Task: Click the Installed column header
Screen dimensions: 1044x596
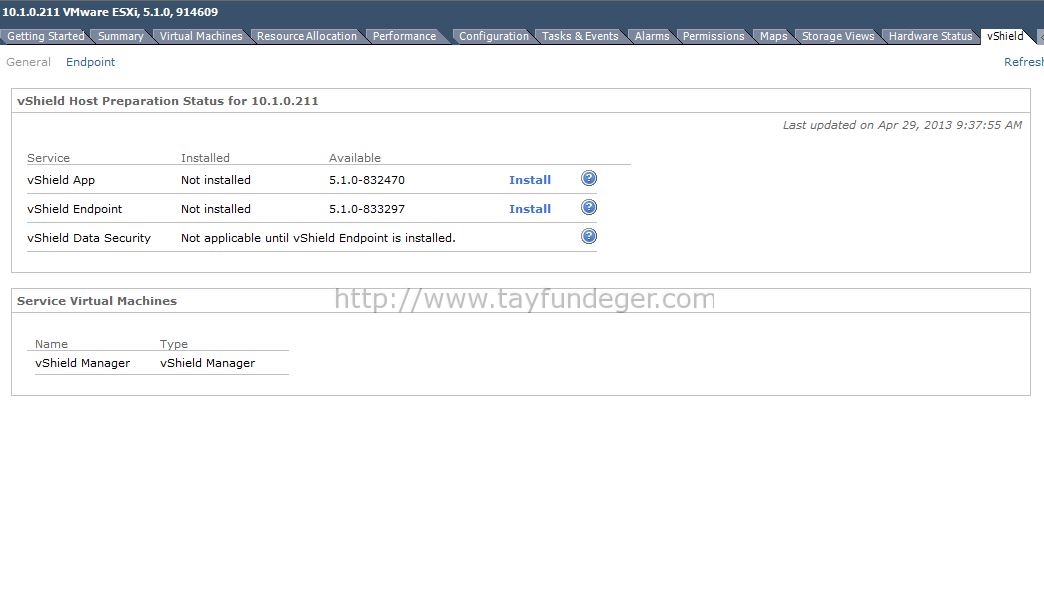Action: click(205, 158)
